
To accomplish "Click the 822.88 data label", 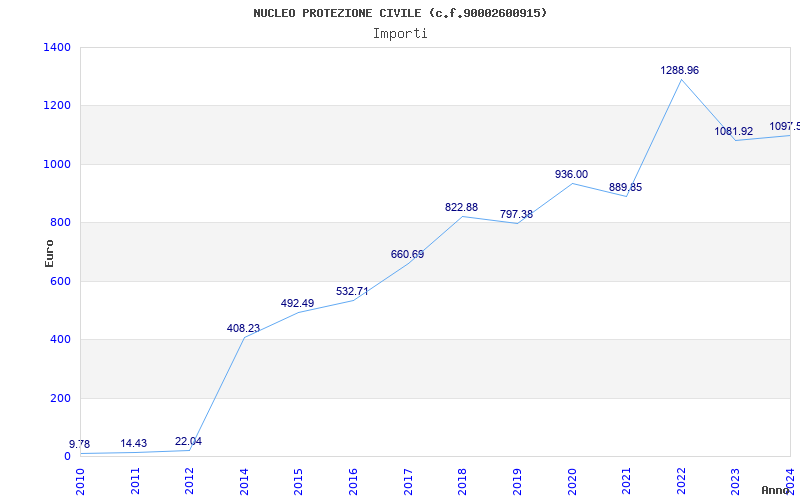I will point(461,208).
